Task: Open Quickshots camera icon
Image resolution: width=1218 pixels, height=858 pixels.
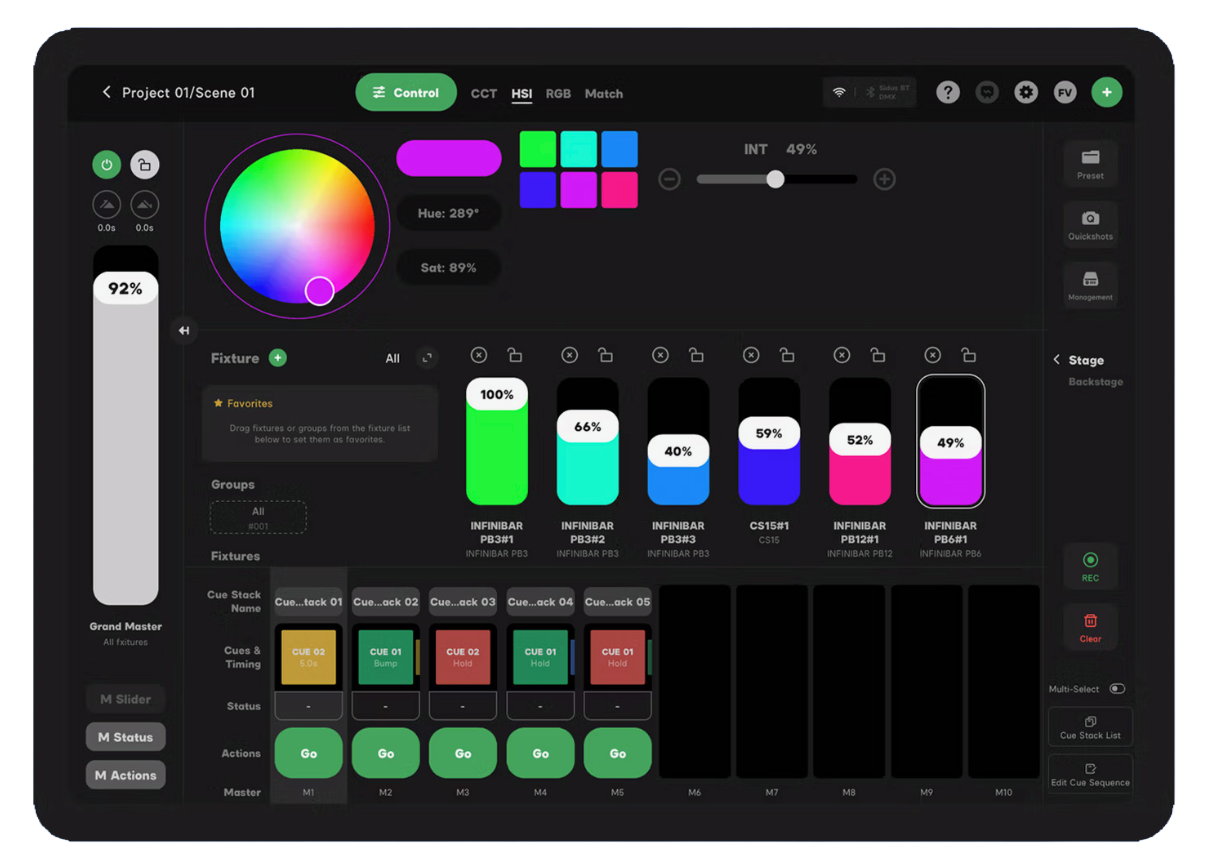Action: 1090,224
